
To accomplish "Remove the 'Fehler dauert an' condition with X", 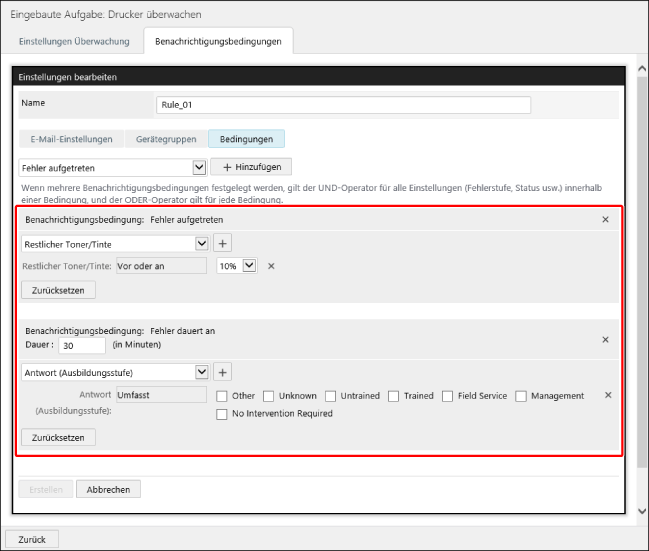I will point(605,340).
